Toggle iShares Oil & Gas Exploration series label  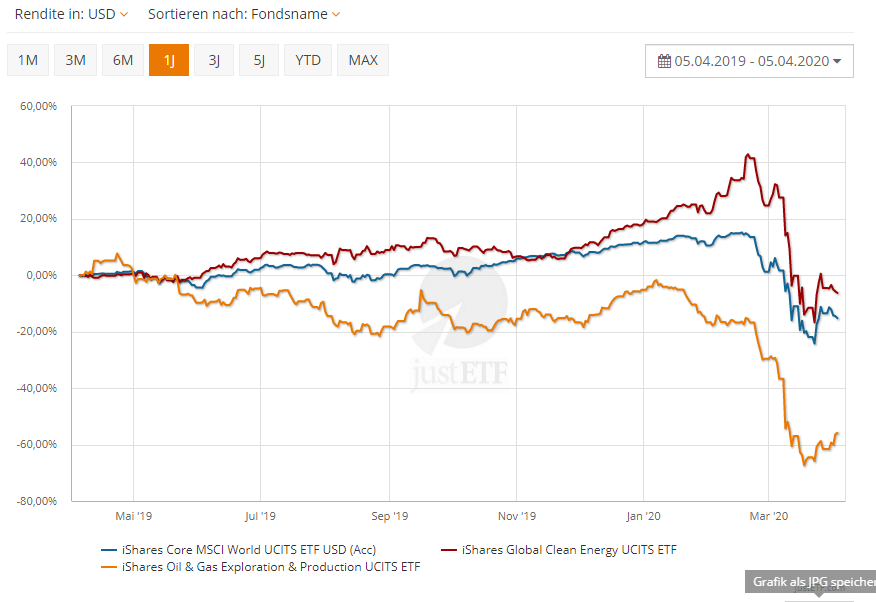point(271,567)
